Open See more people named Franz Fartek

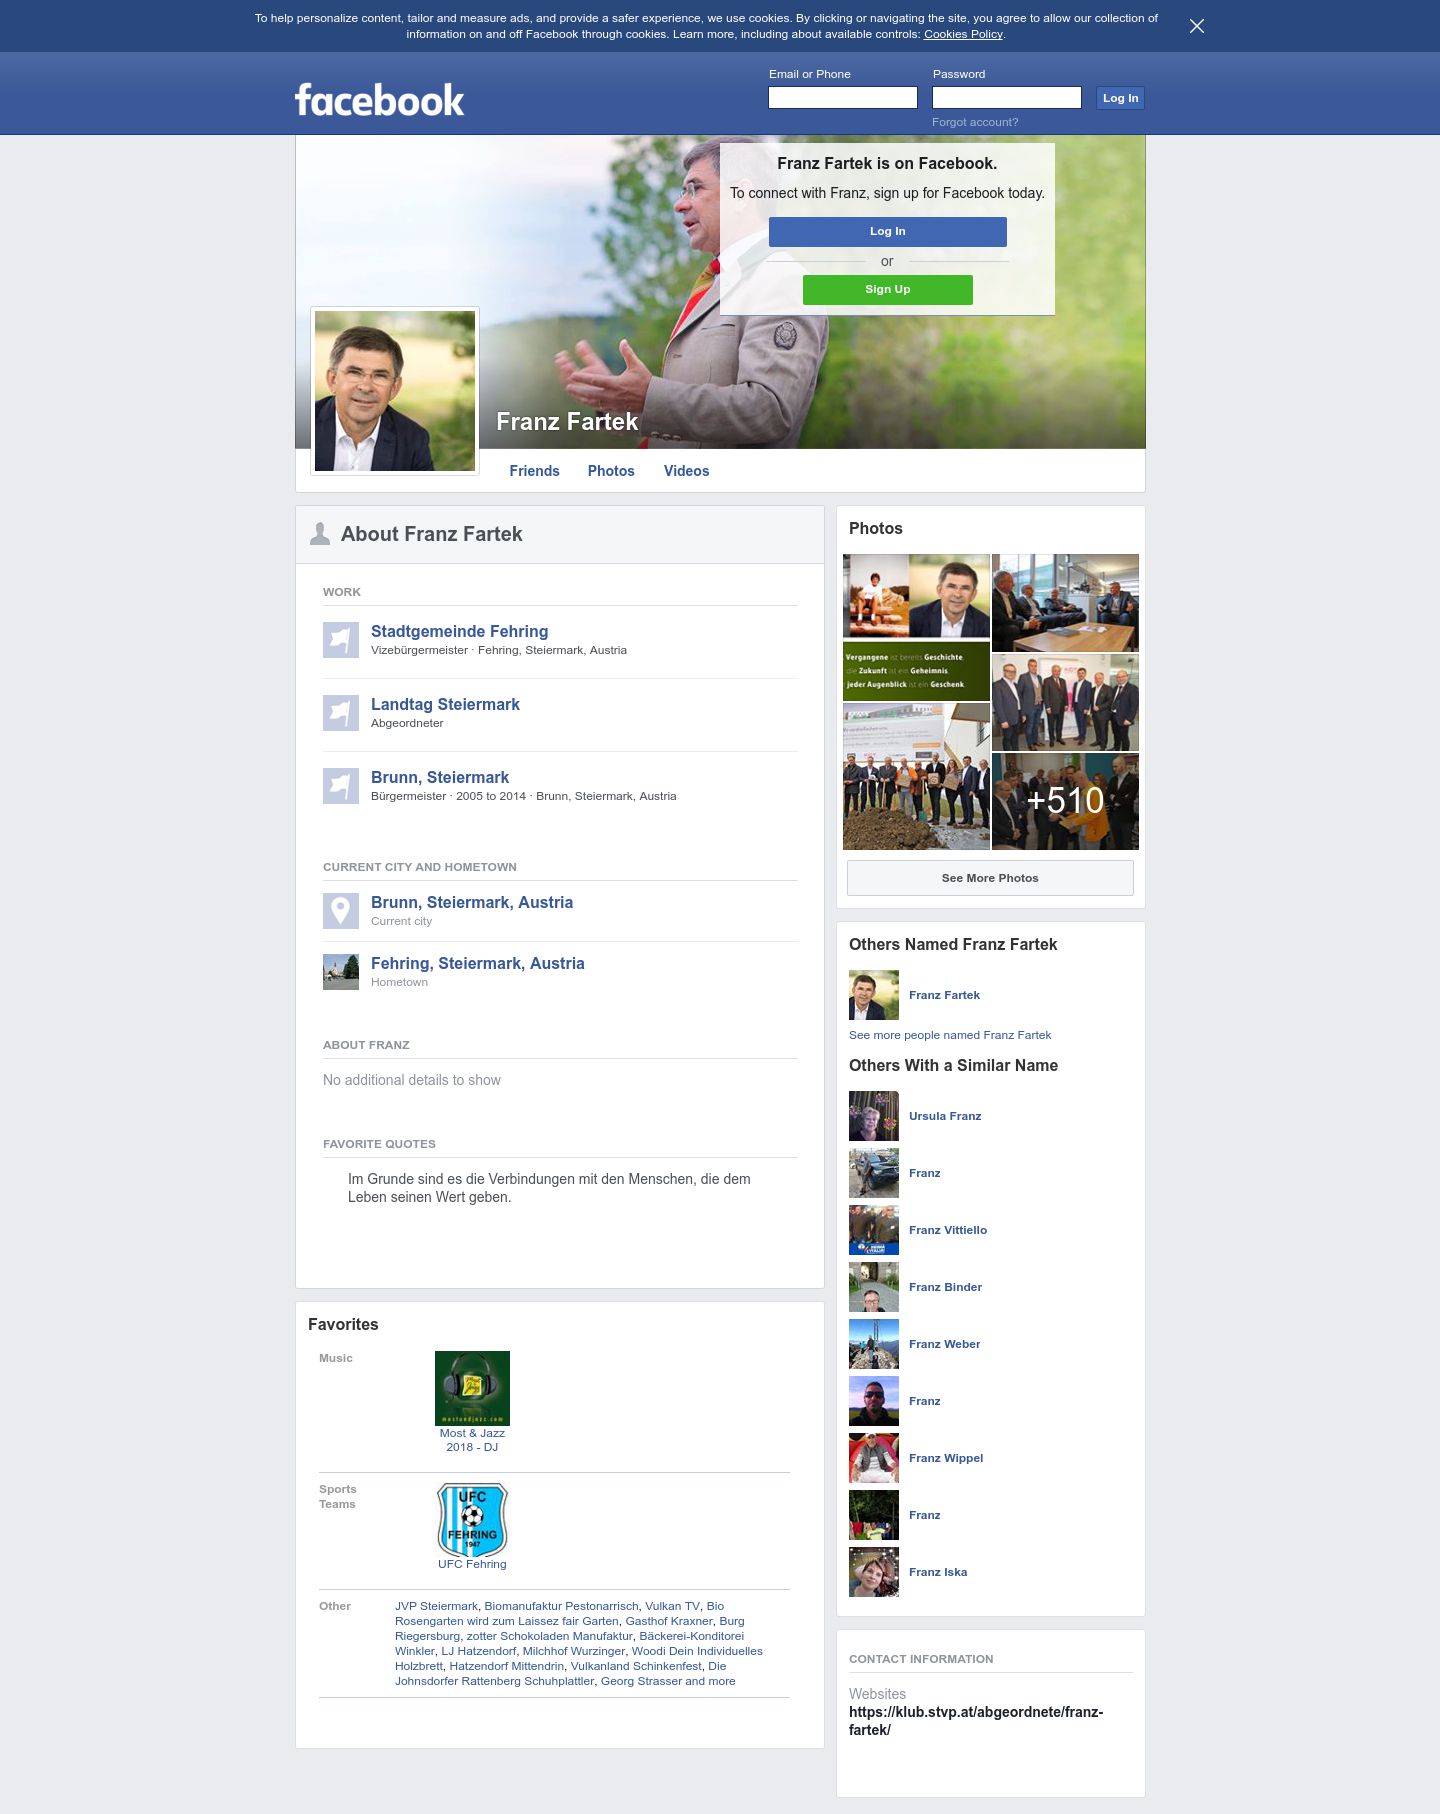click(x=950, y=1035)
